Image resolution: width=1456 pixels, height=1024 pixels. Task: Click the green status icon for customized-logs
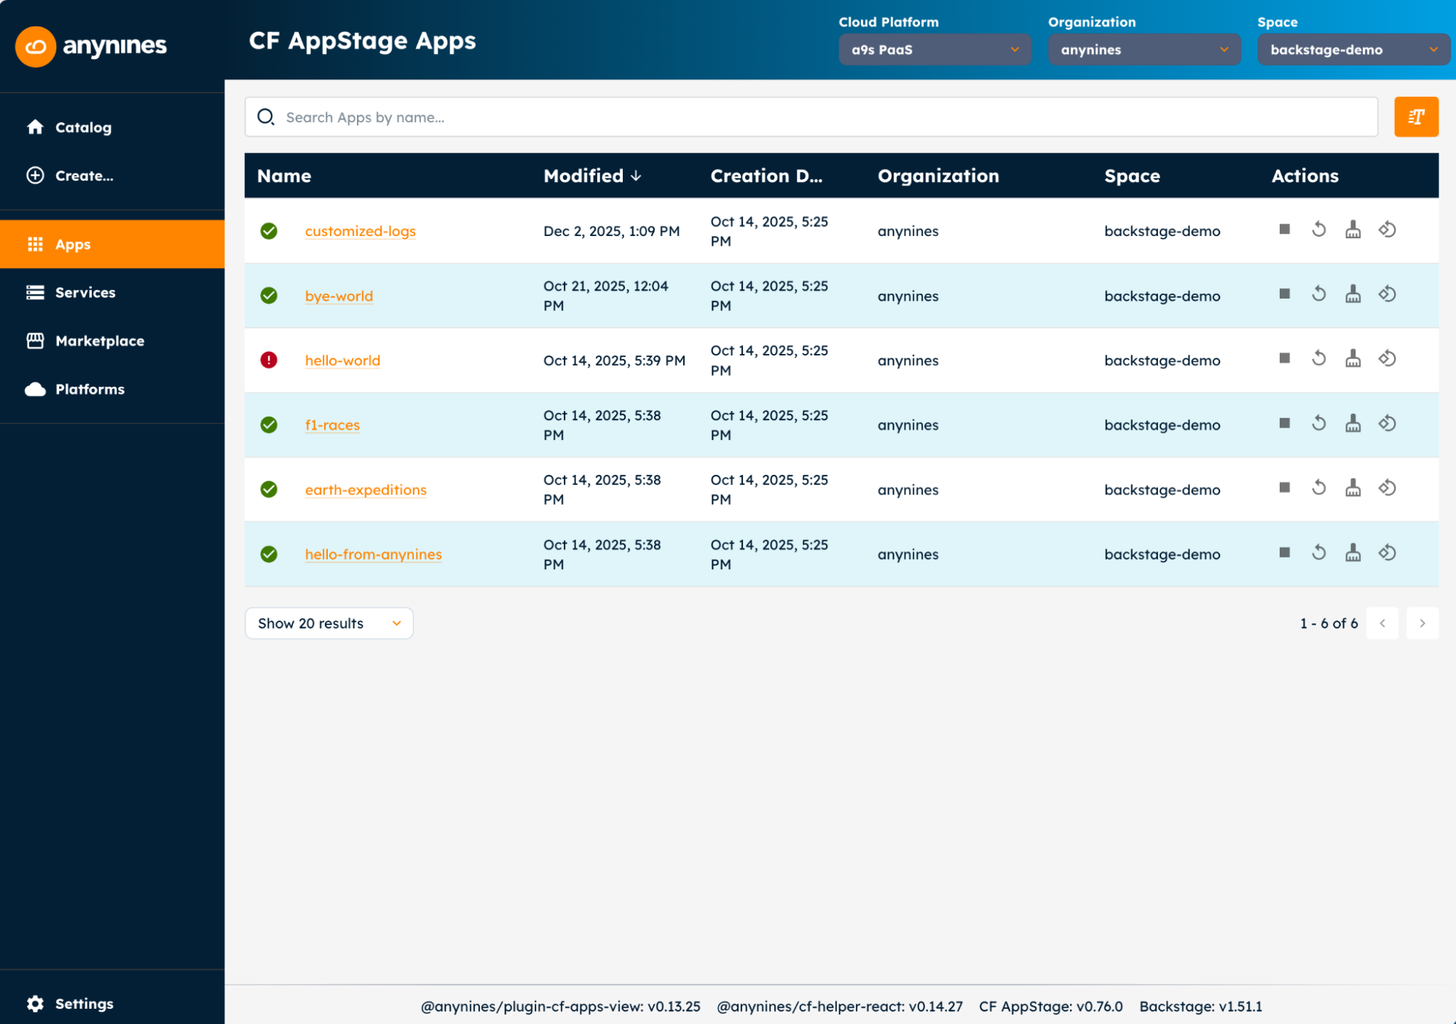click(x=269, y=231)
